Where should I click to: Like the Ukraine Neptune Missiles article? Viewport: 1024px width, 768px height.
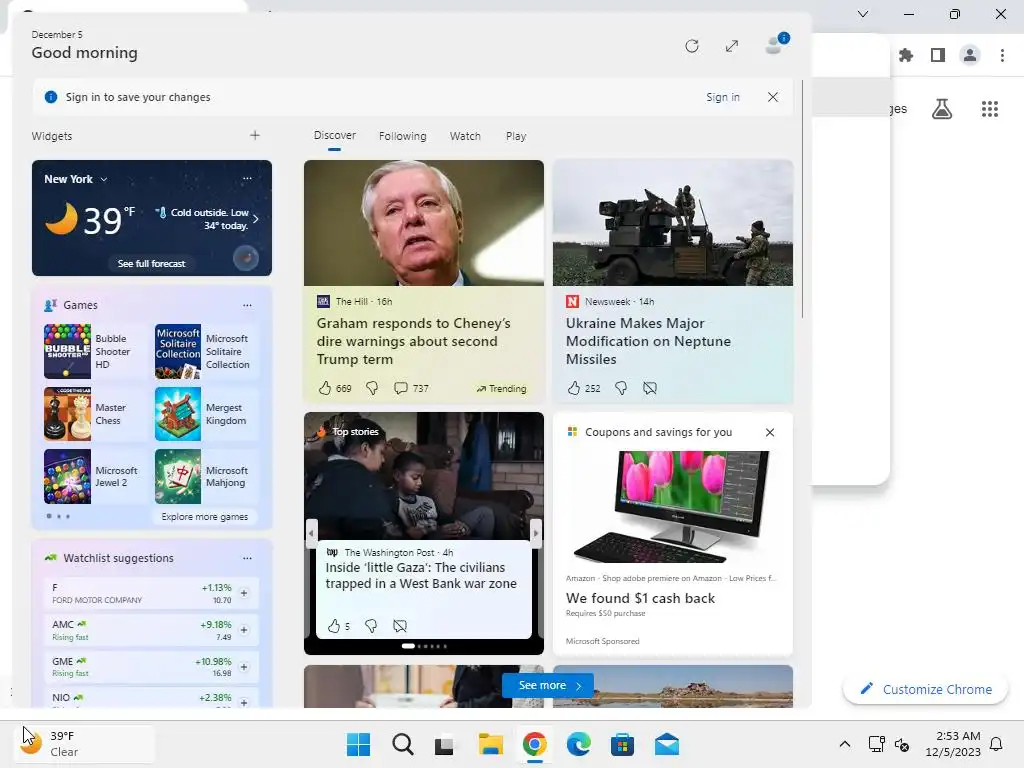[573, 388]
